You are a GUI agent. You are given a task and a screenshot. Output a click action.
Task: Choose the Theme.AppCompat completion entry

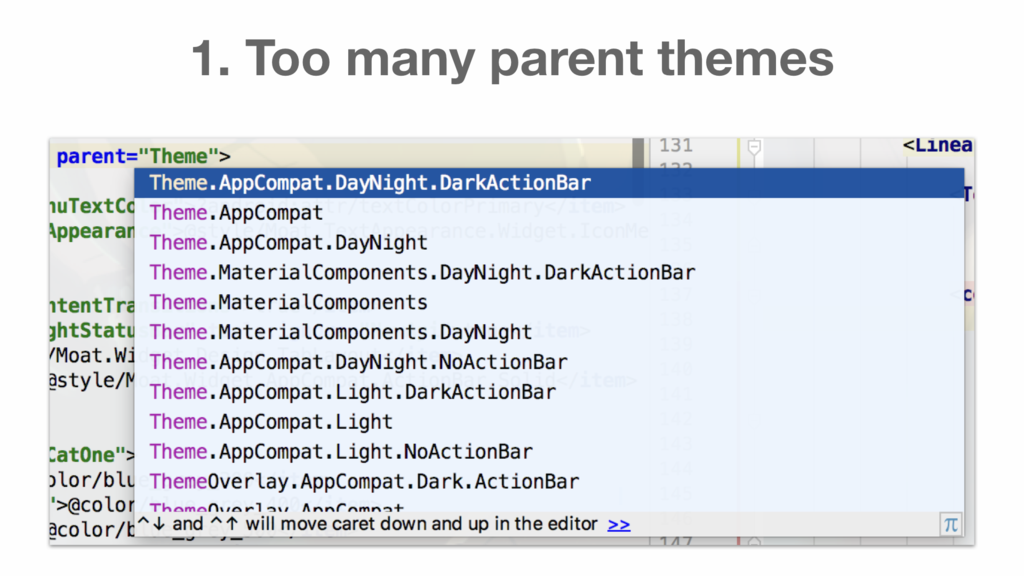(x=549, y=213)
